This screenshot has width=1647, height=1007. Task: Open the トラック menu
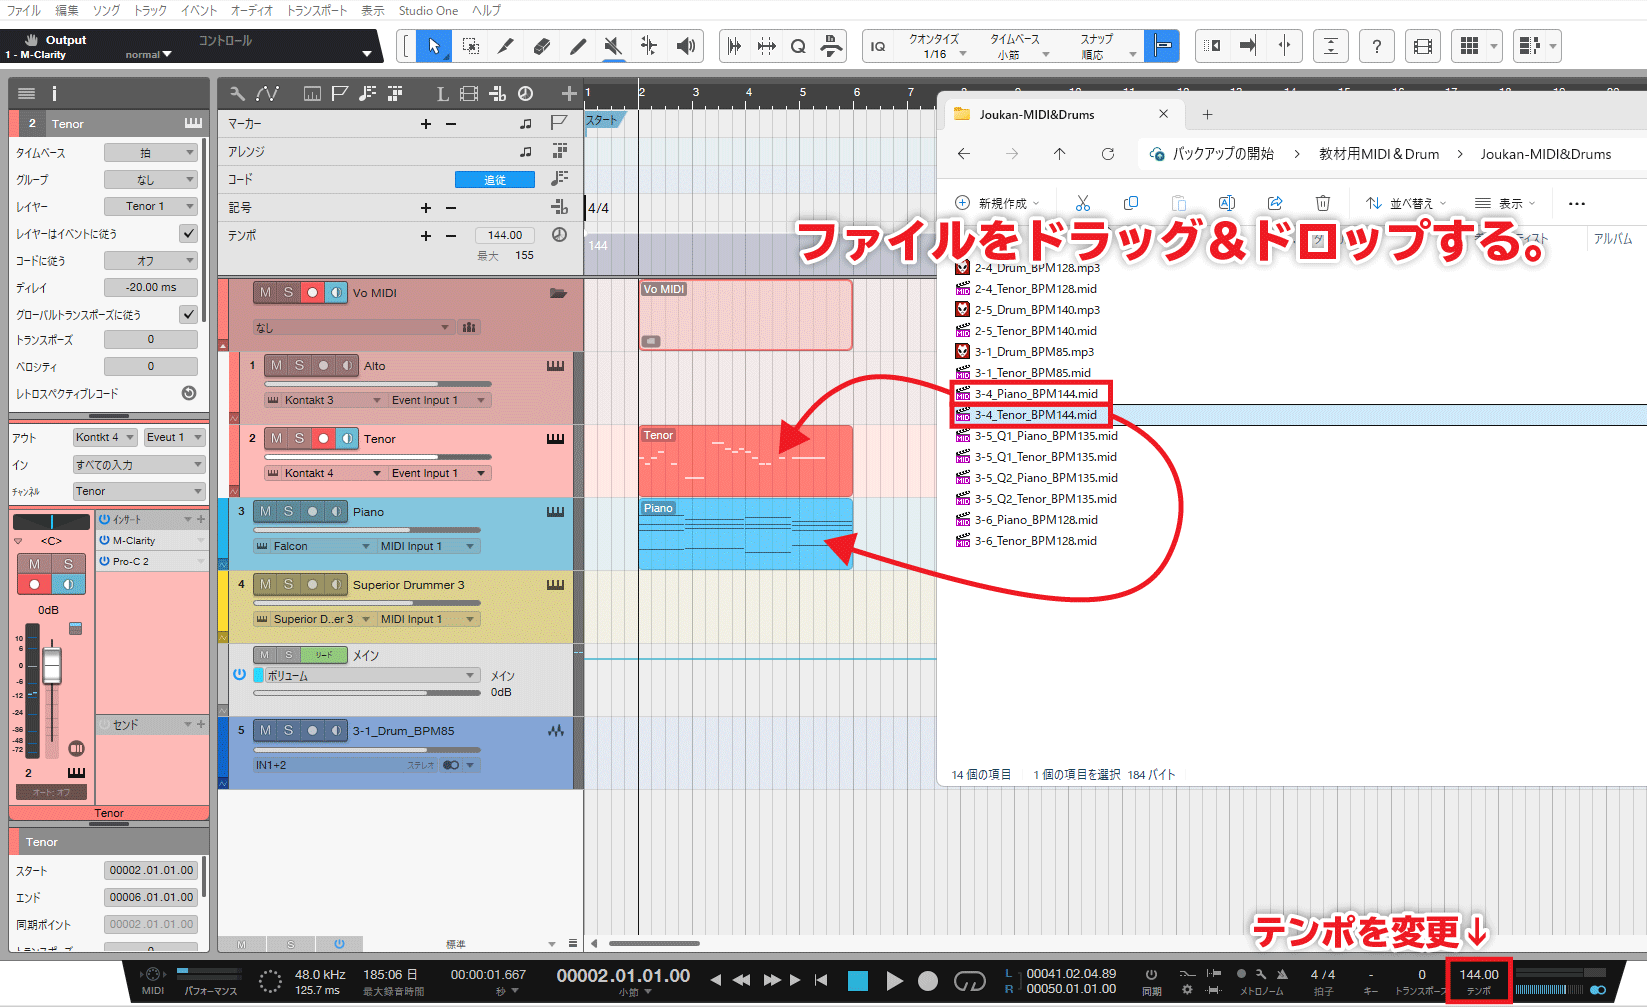[x=151, y=10]
